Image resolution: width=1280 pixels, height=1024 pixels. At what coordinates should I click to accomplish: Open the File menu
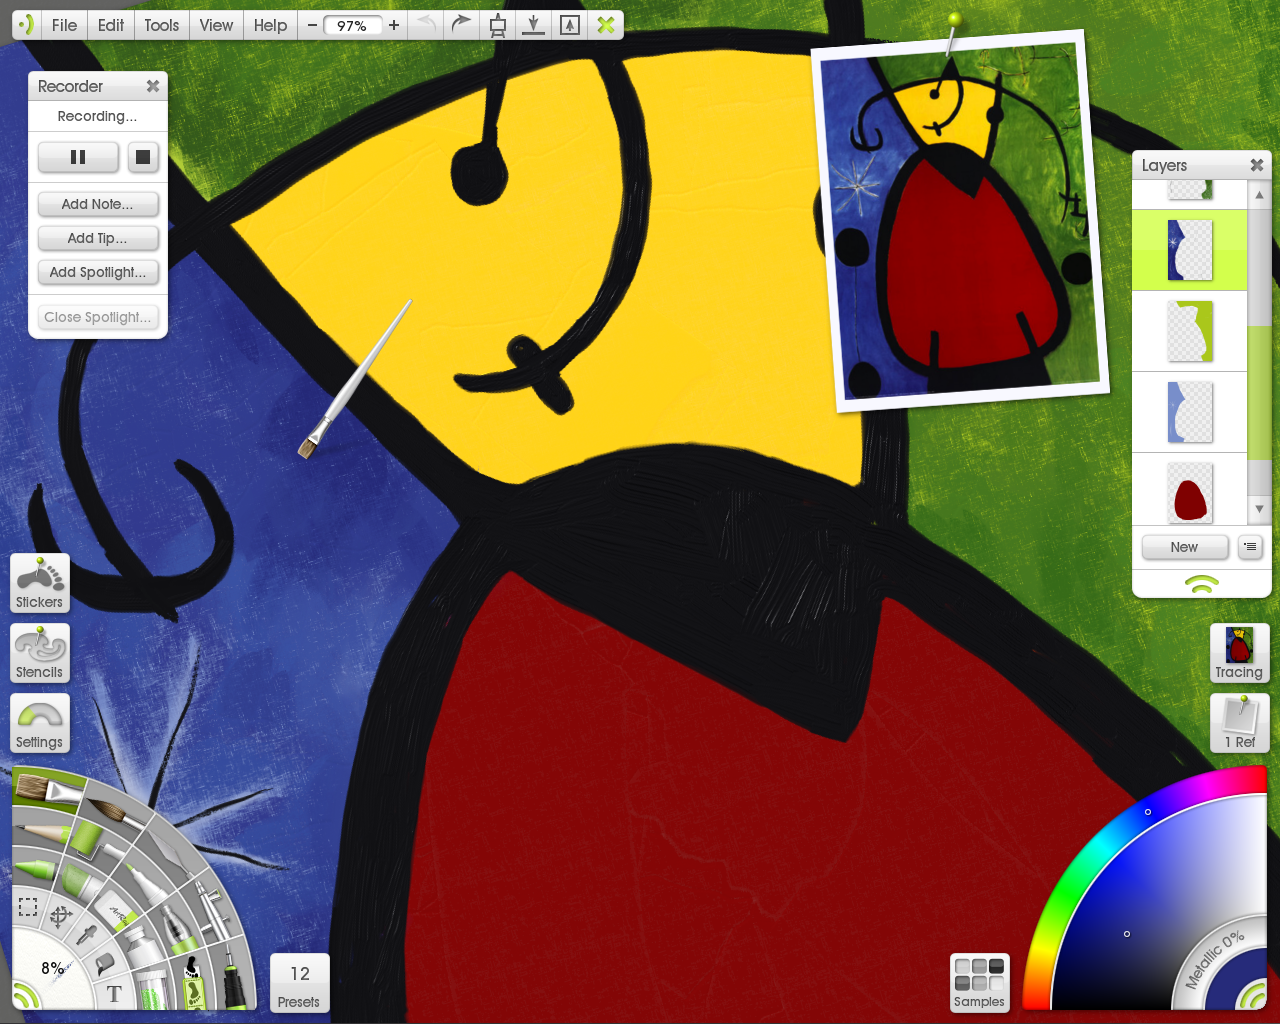click(64, 25)
